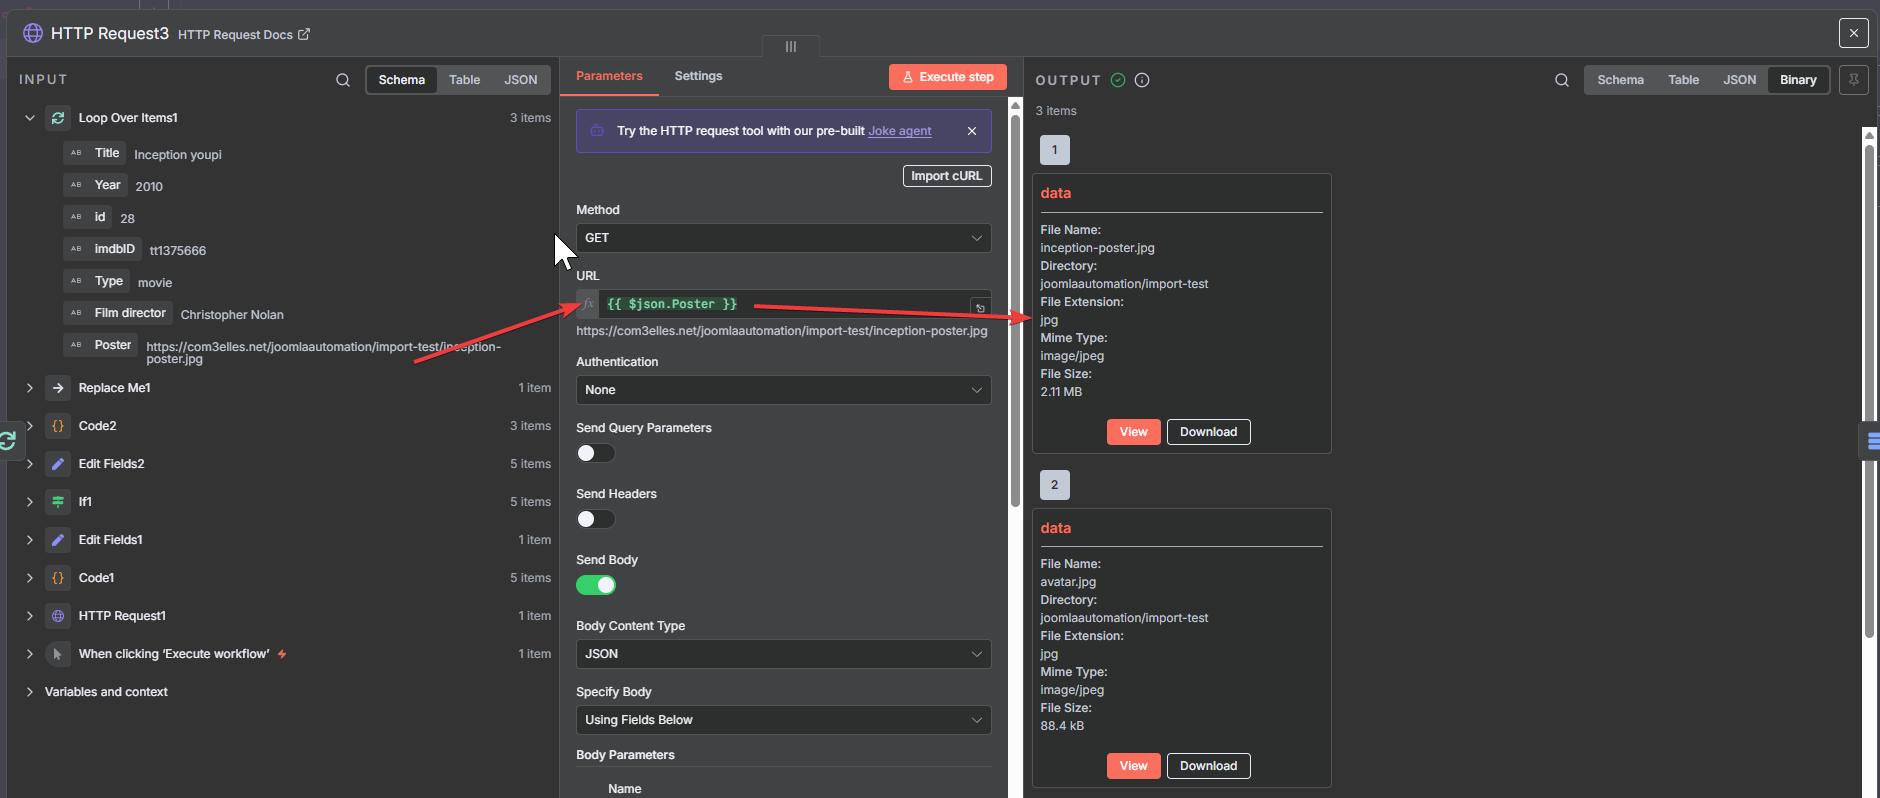Click the search icon in the OUTPUT panel
1880x798 pixels.
point(1562,80)
